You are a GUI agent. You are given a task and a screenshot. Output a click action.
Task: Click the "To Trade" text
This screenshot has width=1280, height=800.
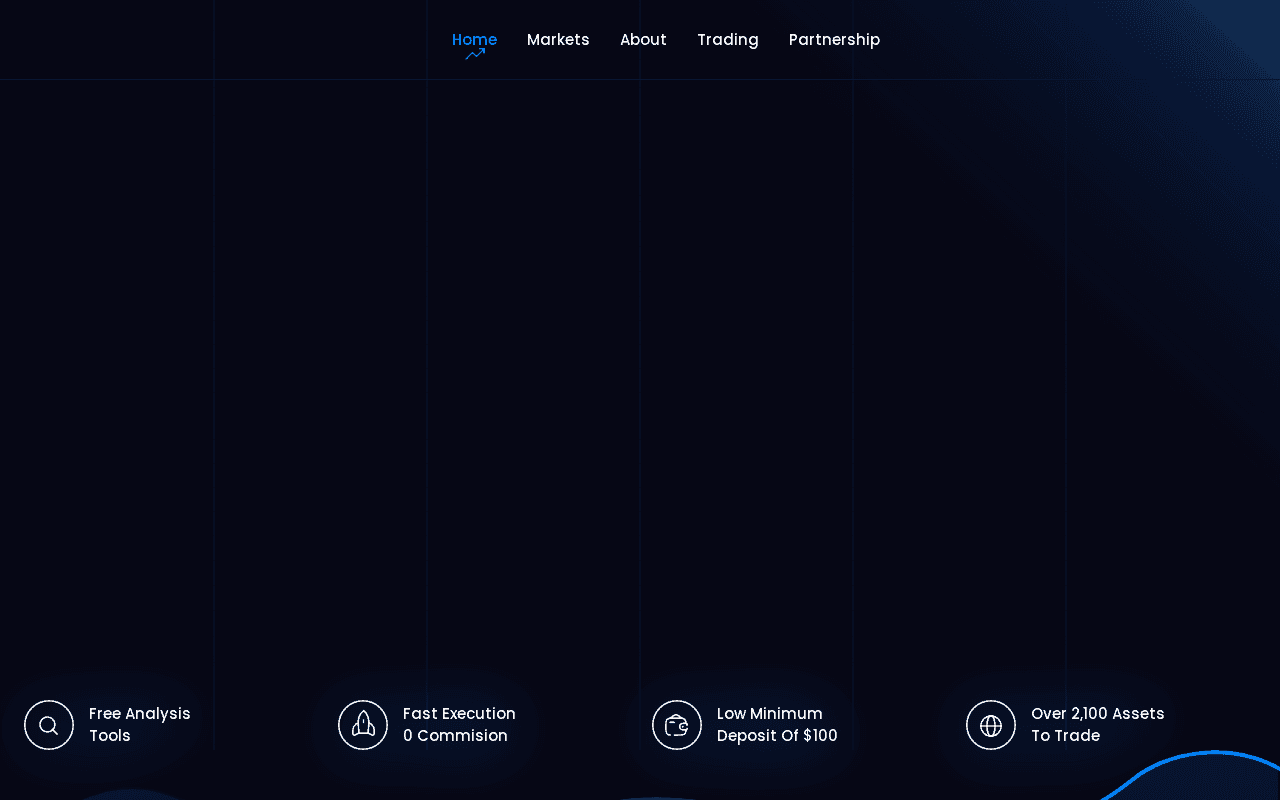(x=1065, y=736)
